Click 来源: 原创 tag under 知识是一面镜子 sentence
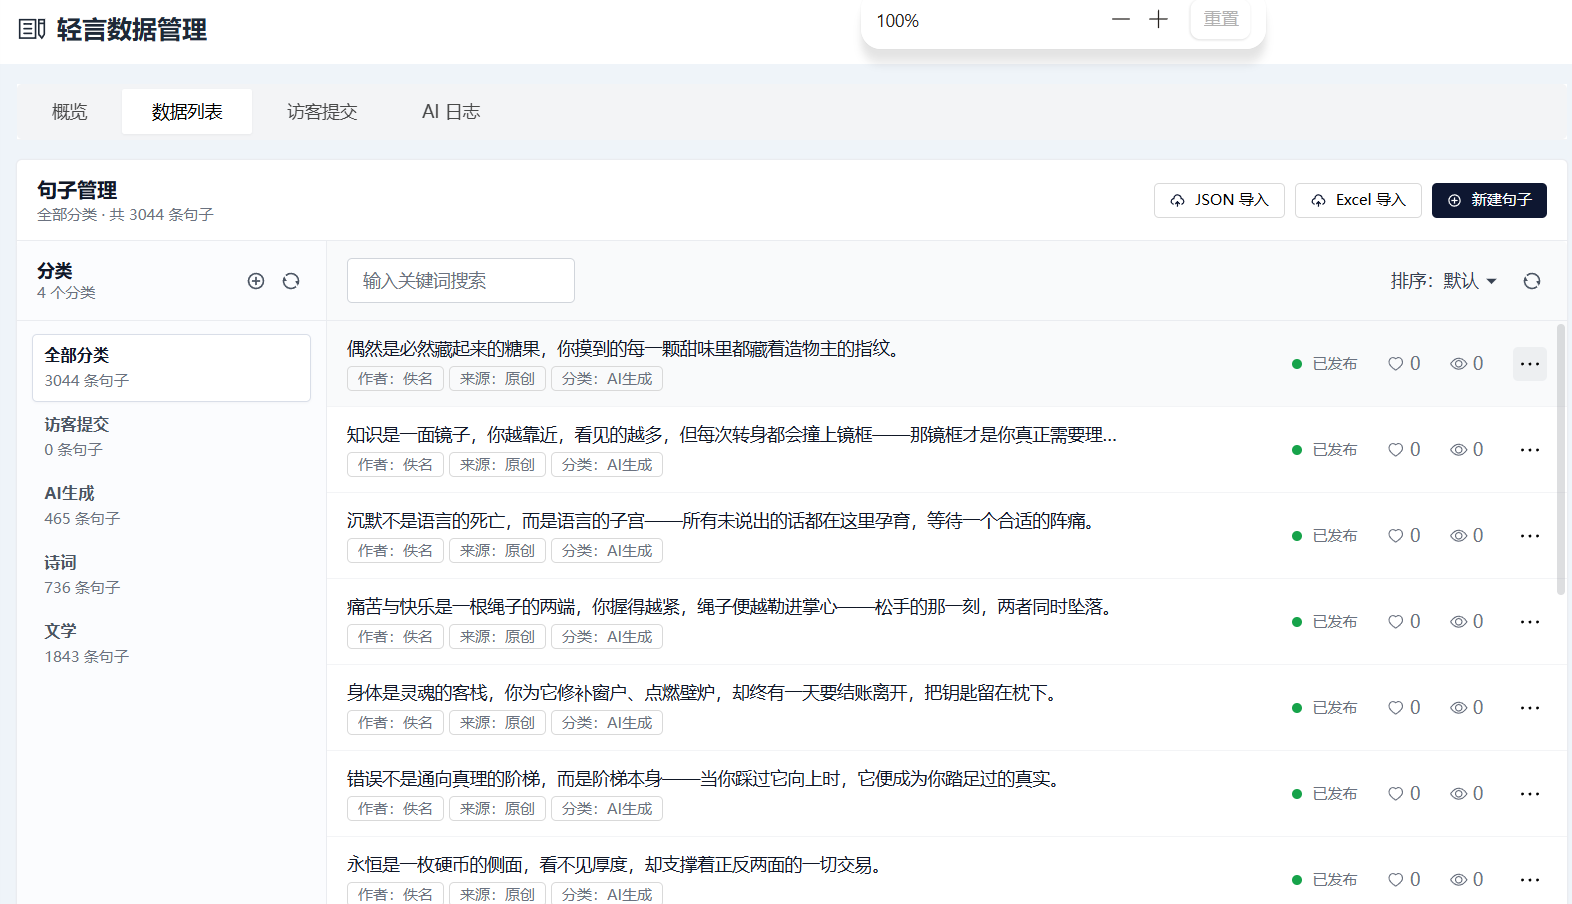This screenshot has width=1572, height=904. [x=497, y=465]
